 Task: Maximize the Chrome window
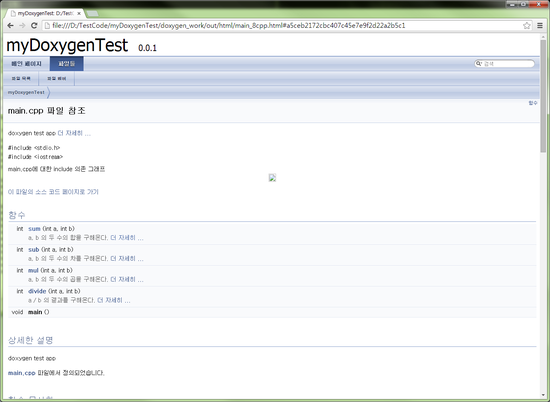point(523,4)
